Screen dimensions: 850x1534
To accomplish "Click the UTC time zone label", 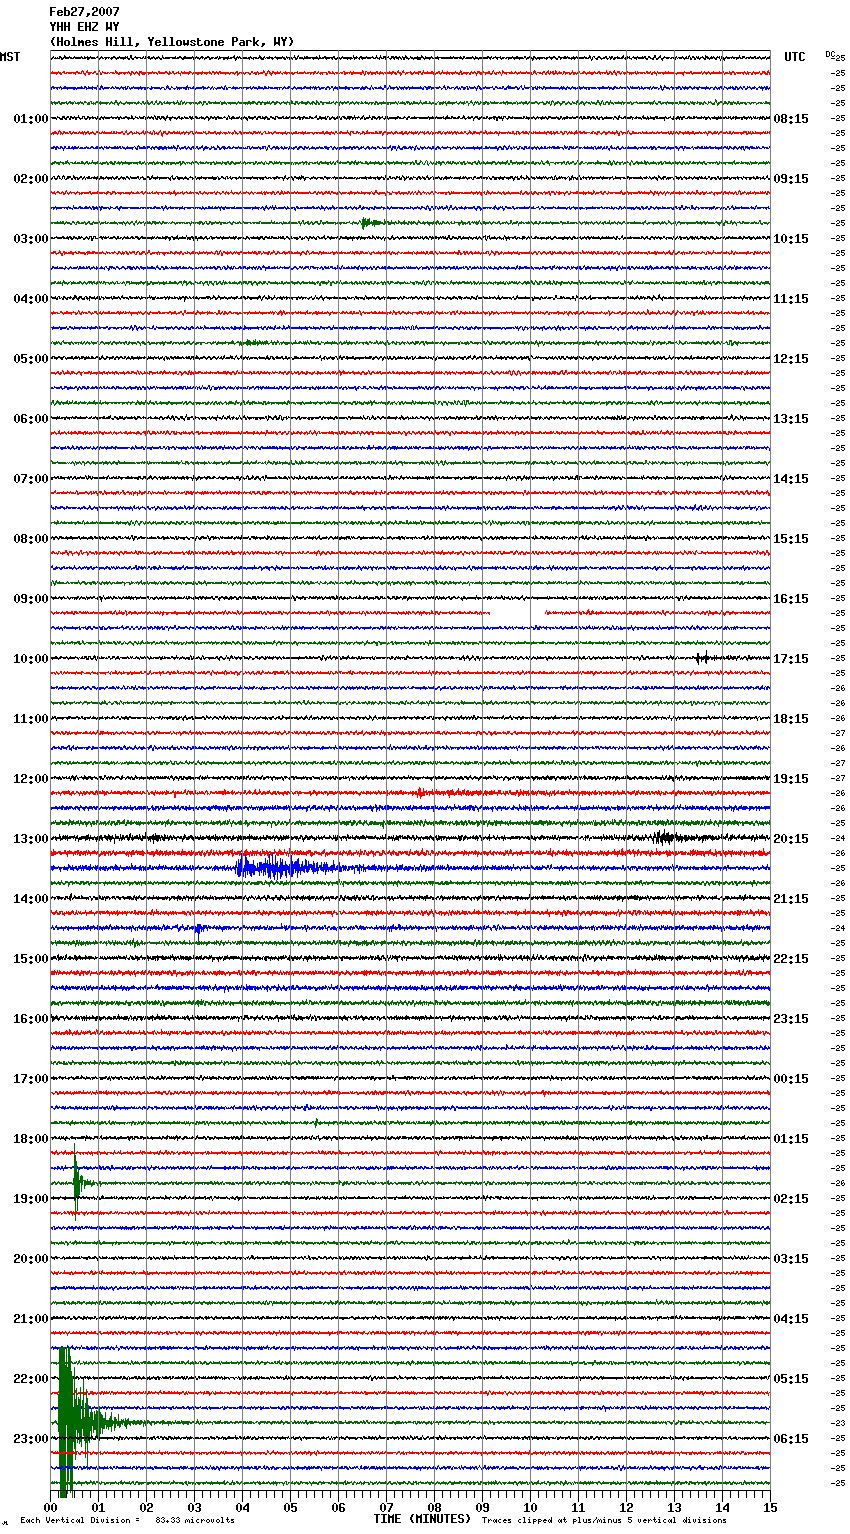I will pos(795,57).
